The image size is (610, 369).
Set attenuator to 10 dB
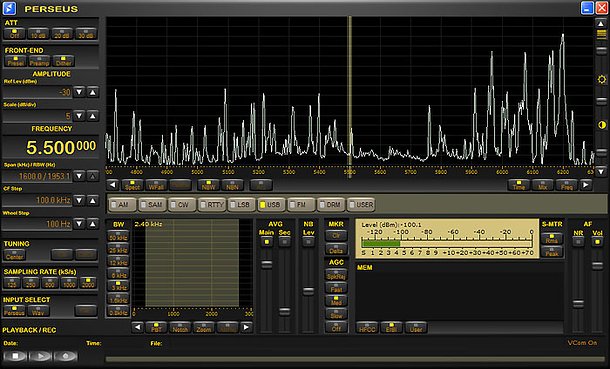pyautogui.click(x=38, y=34)
